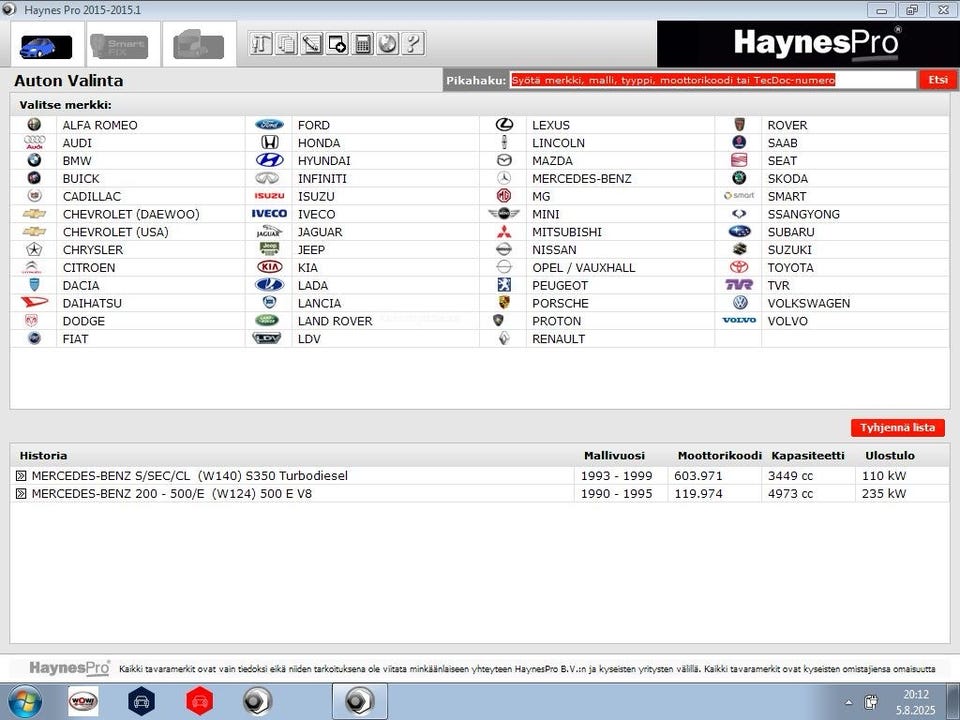Select the FIAT brand
960x720 pixels.
click(75, 339)
